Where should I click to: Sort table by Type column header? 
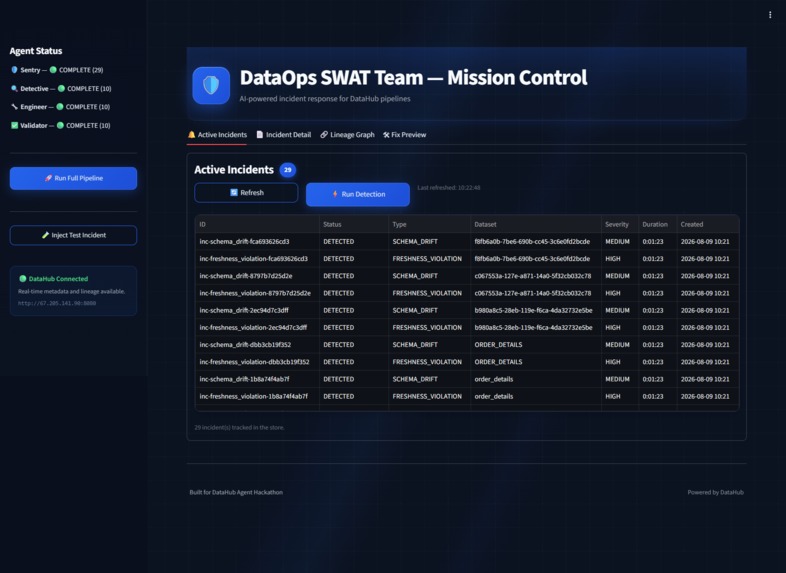click(x=430, y=224)
